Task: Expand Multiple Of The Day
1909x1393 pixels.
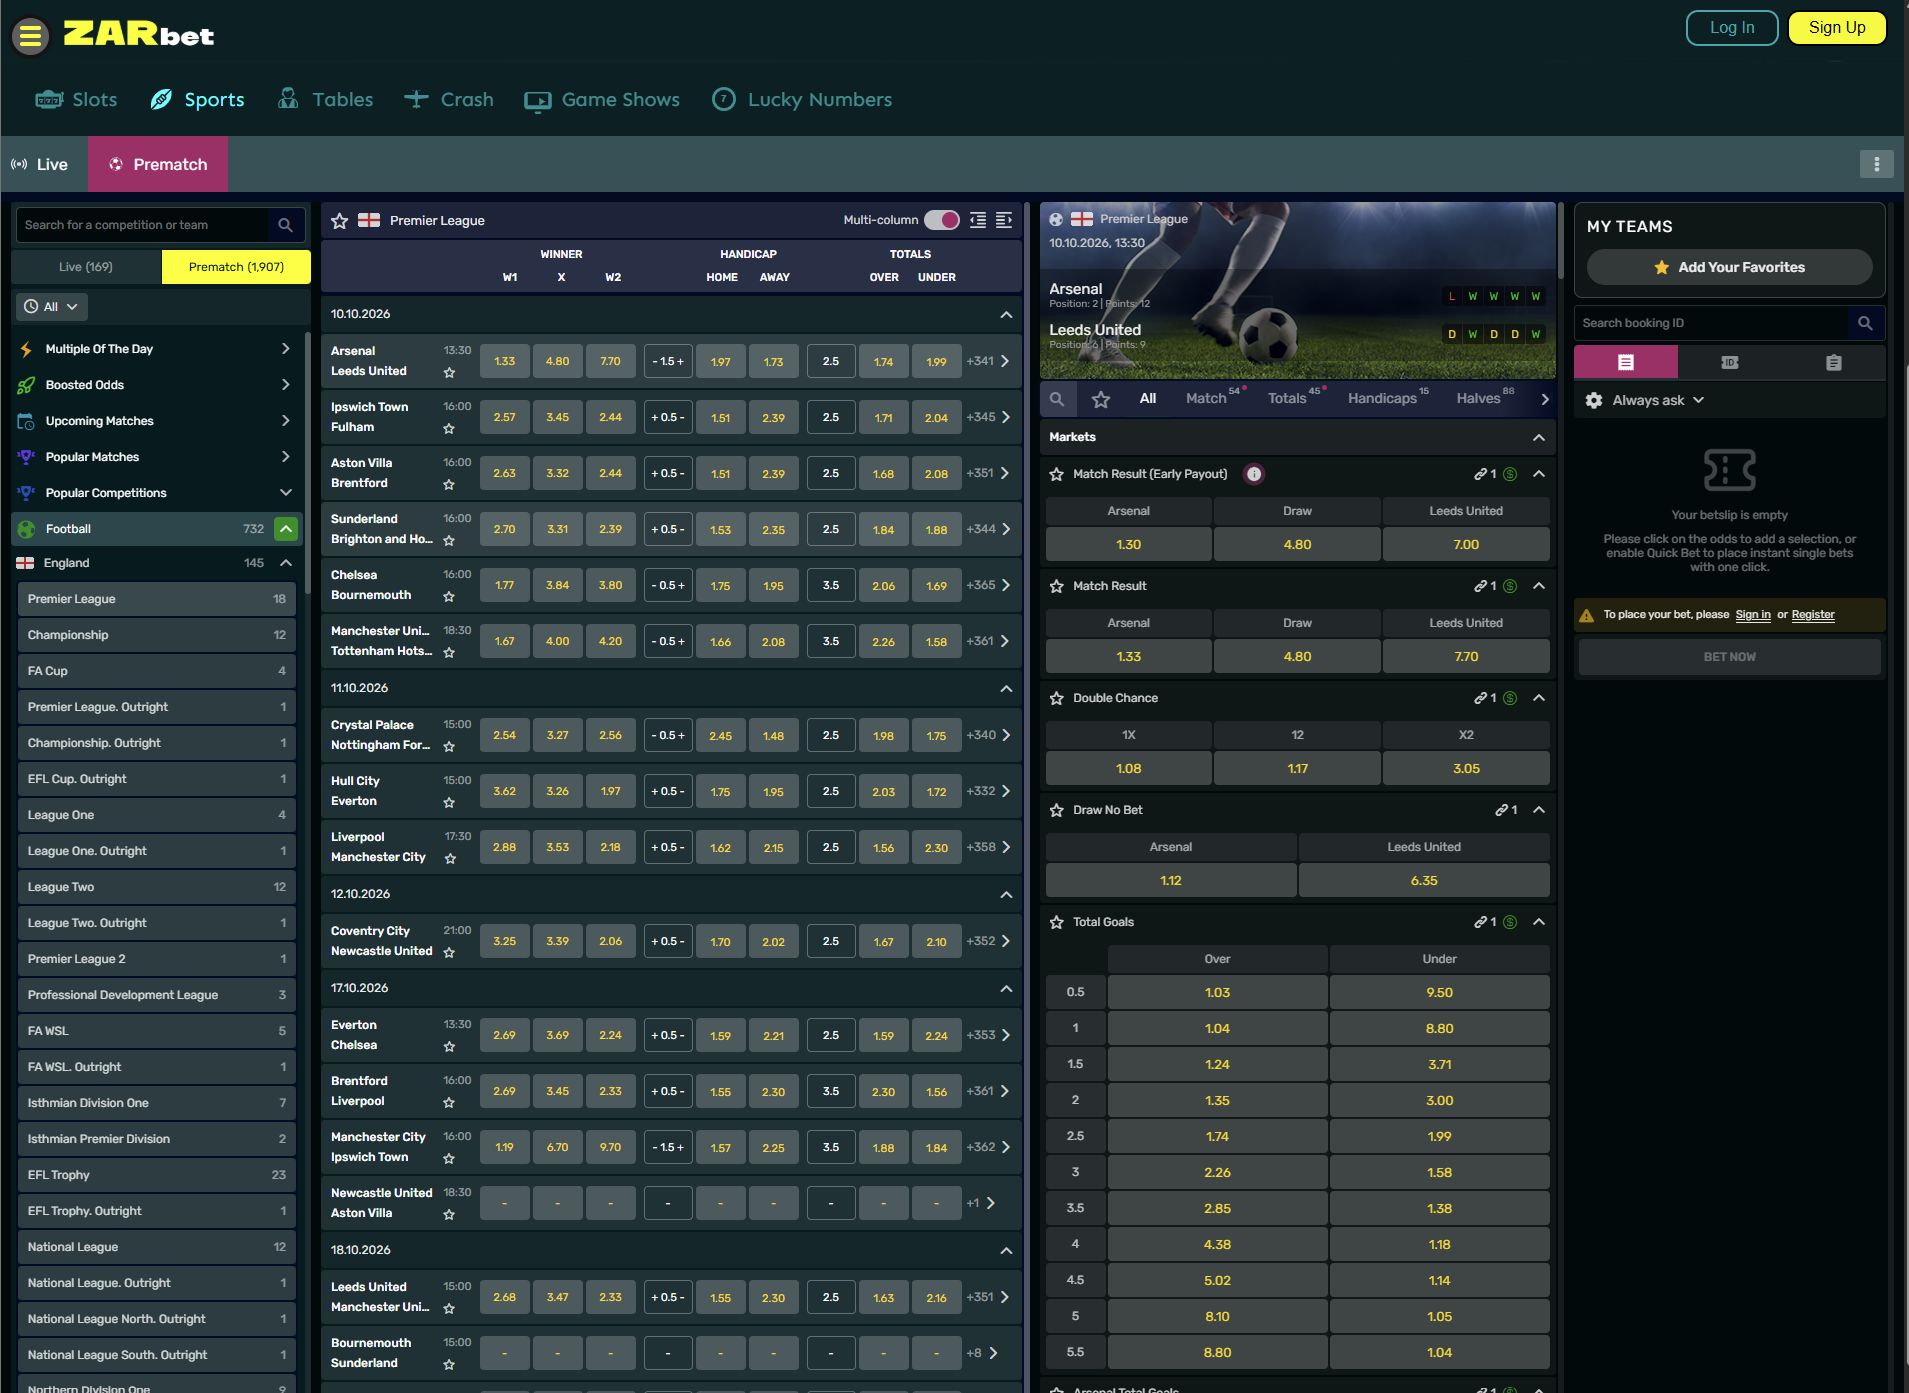Action: (x=156, y=349)
